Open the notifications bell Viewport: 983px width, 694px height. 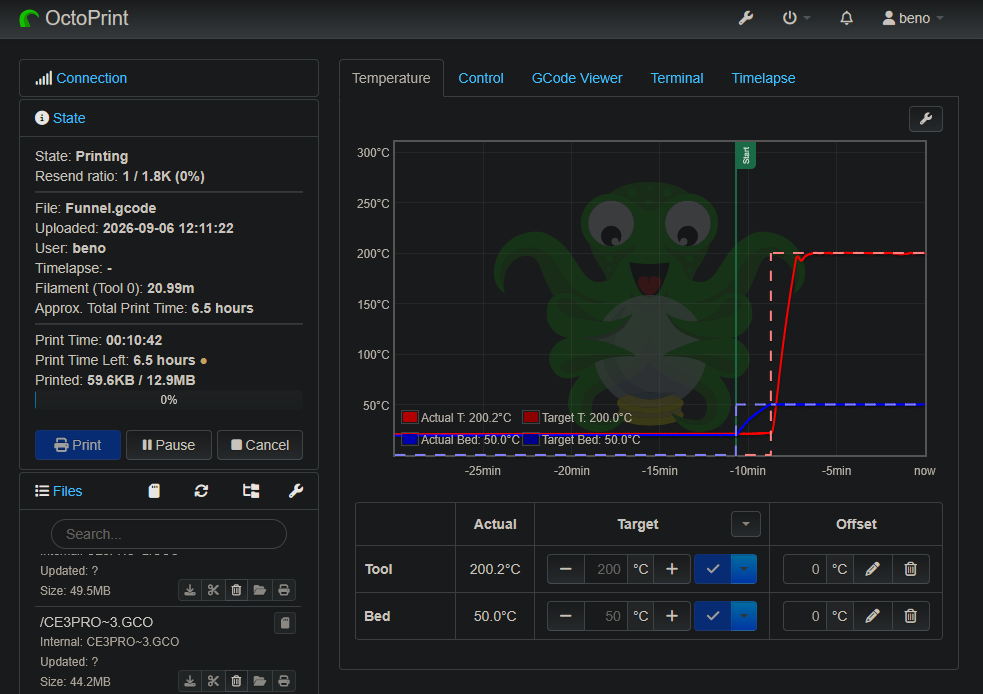tap(846, 18)
